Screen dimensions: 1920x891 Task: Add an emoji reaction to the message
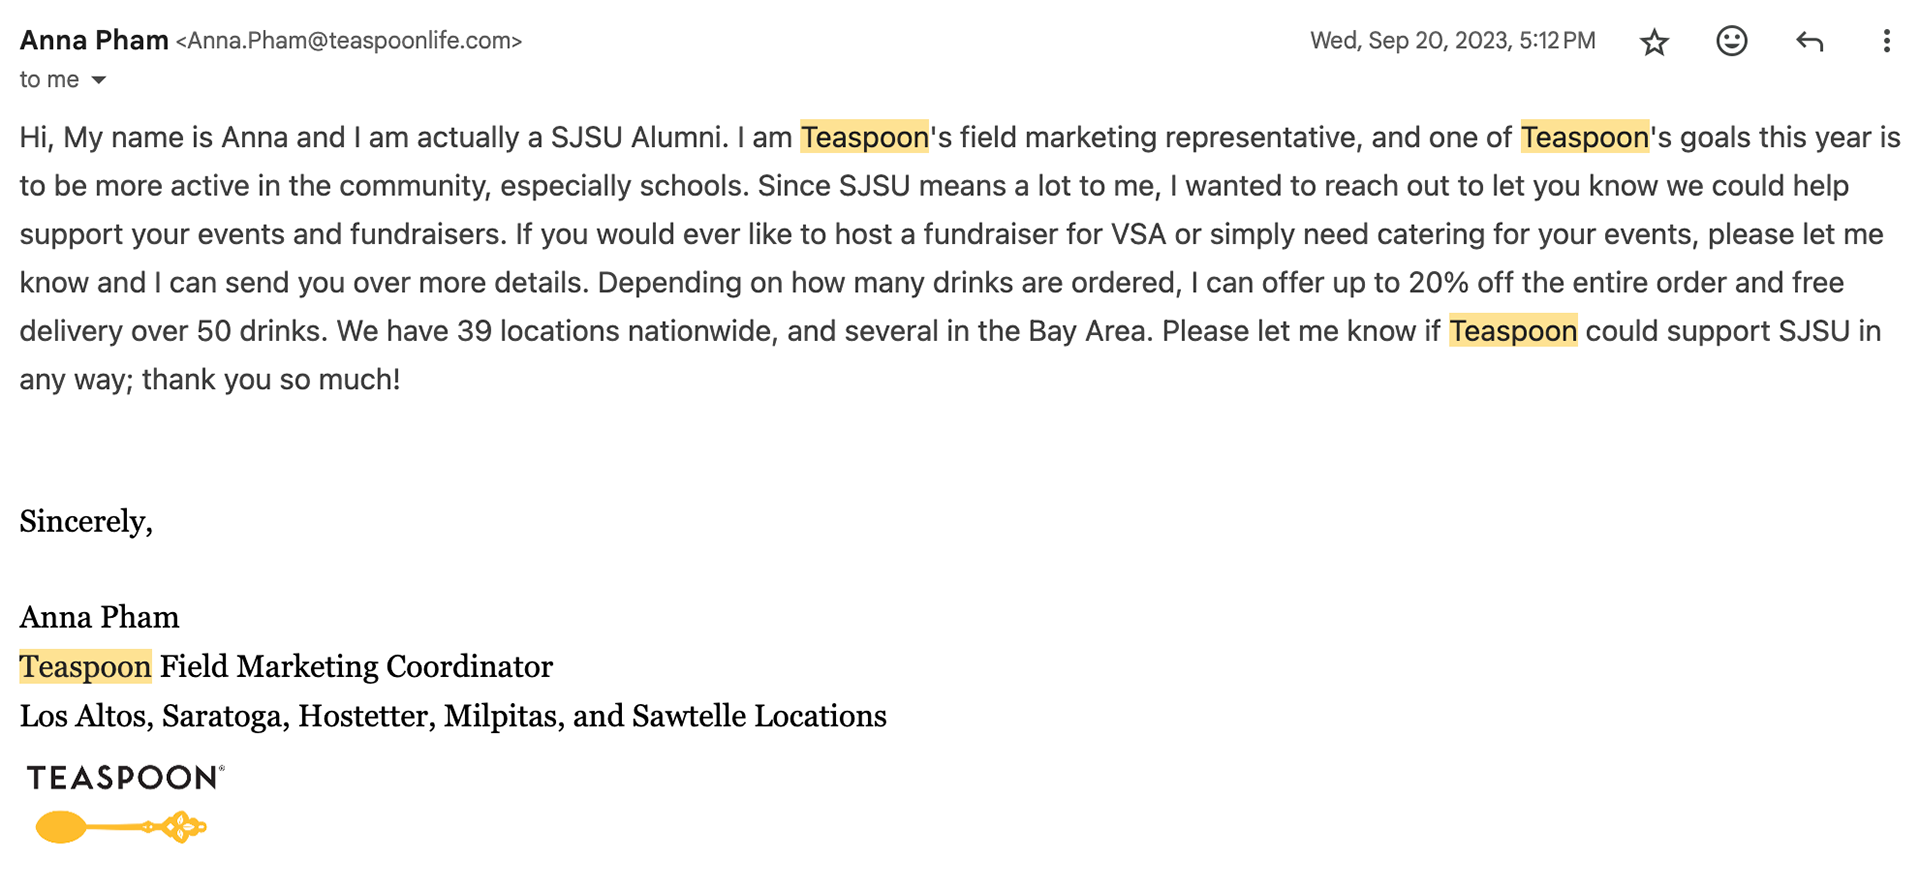(x=1732, y=41)
